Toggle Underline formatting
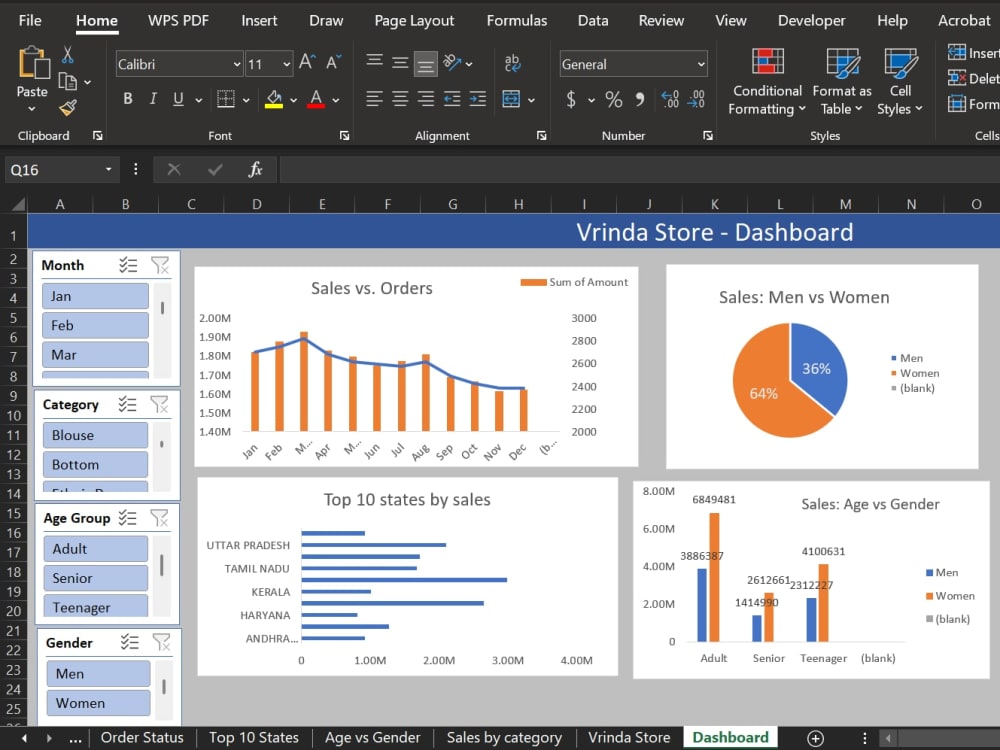The image size is (1000, 750). [x=179, y=99]
